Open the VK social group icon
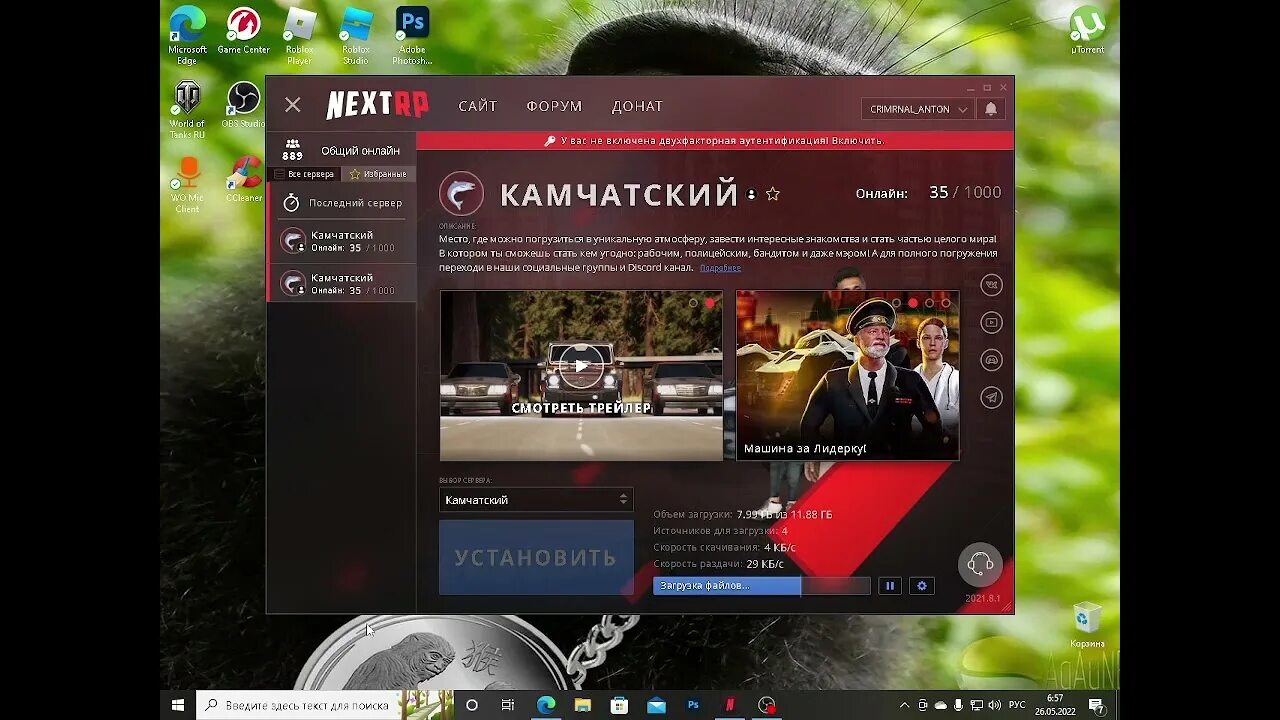The height and width of the screenshot is (720, 1280). click(991, 285)
